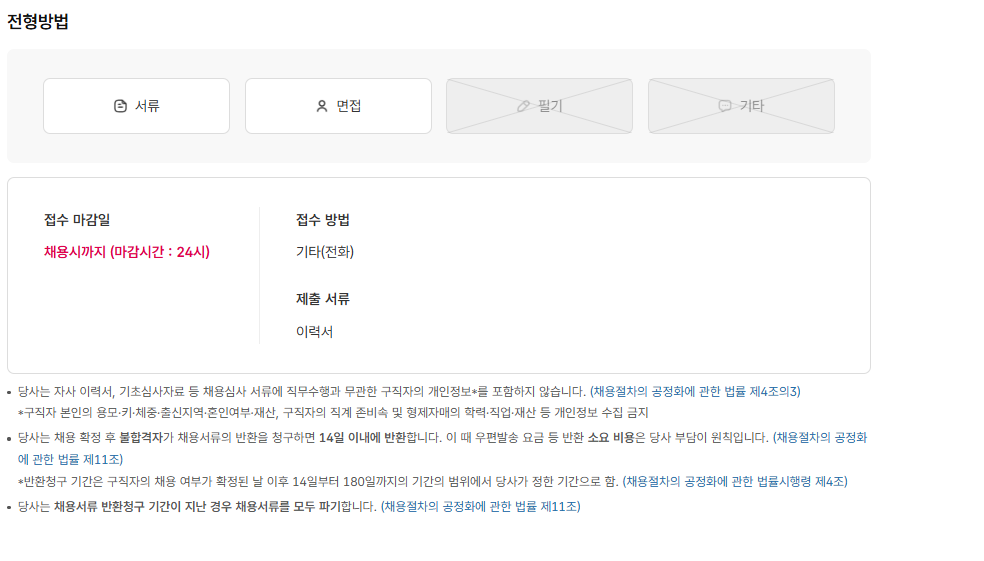The image size is (984, 561).
Task: Click the 접수 마감일 label
Action: tap(77, 220)
